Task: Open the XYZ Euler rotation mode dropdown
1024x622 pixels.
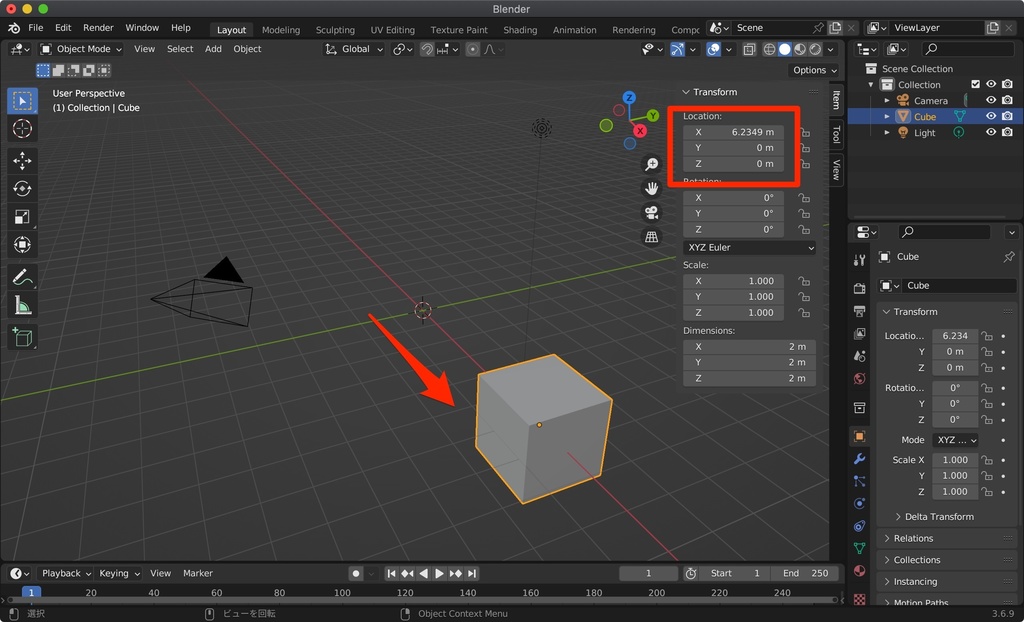Action: [749, 247]
